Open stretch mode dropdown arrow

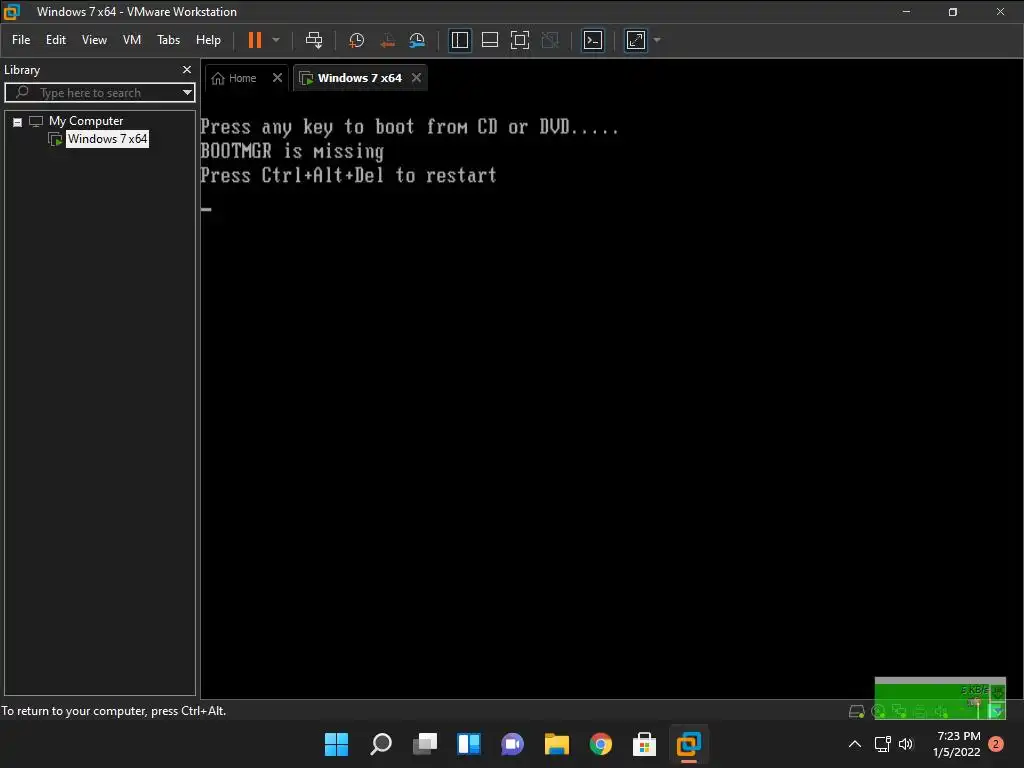click(657, 40)
